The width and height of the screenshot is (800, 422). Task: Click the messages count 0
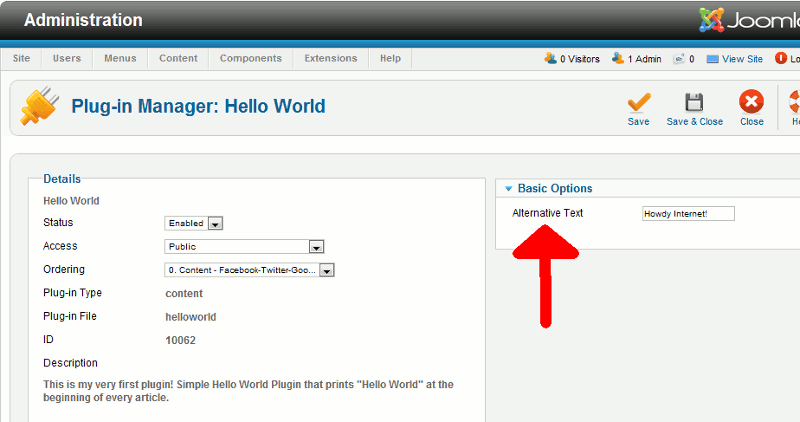[691, 59]
